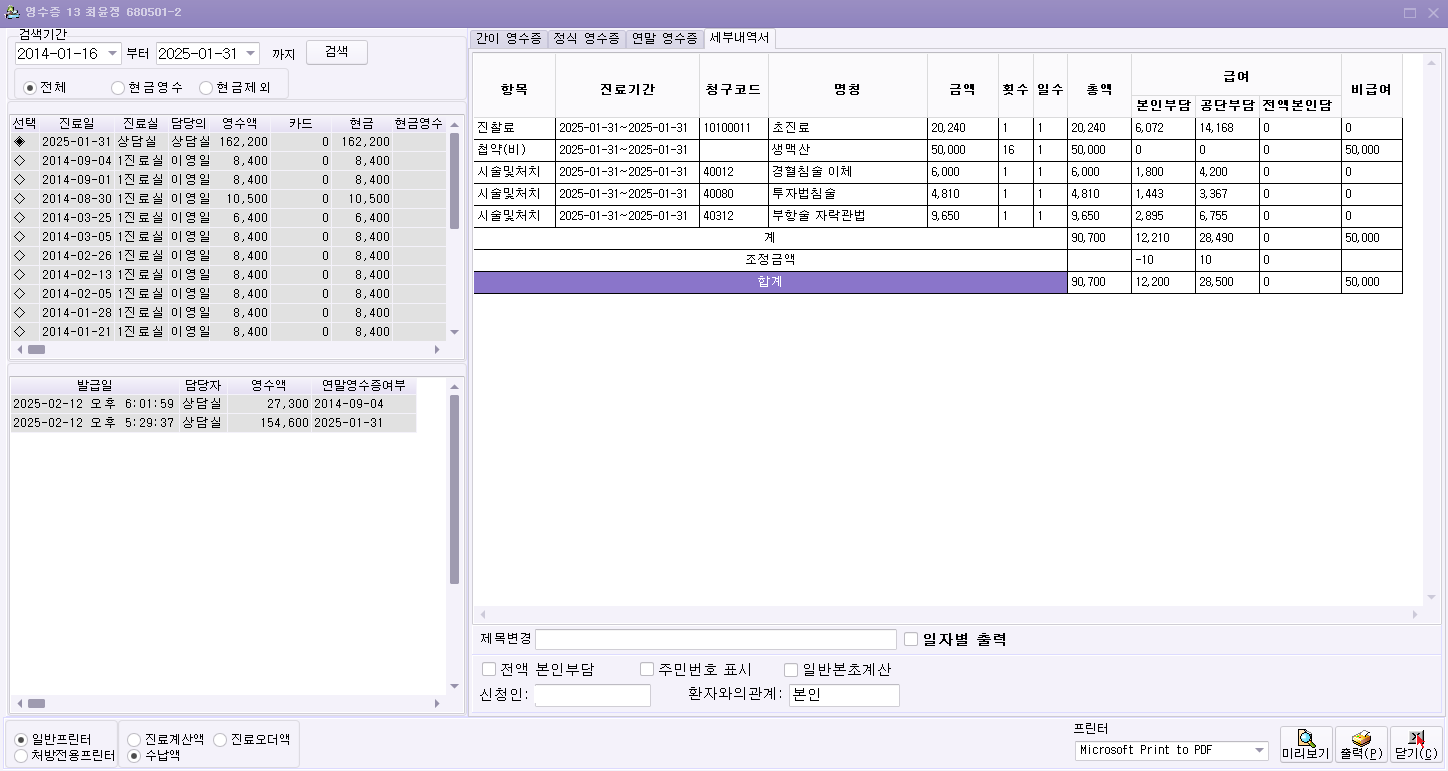Click the 닫기(C) exit icon button

tap(1416, 744)
